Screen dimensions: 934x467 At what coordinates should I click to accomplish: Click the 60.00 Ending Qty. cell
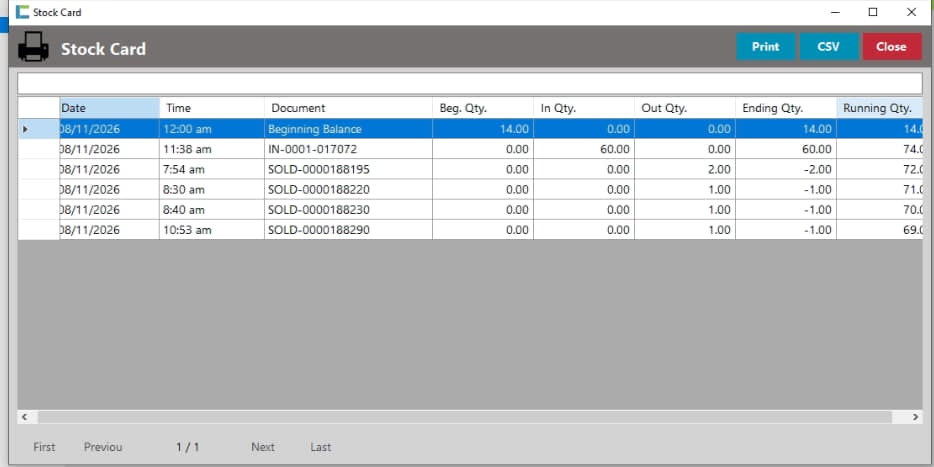coord(786,149)
